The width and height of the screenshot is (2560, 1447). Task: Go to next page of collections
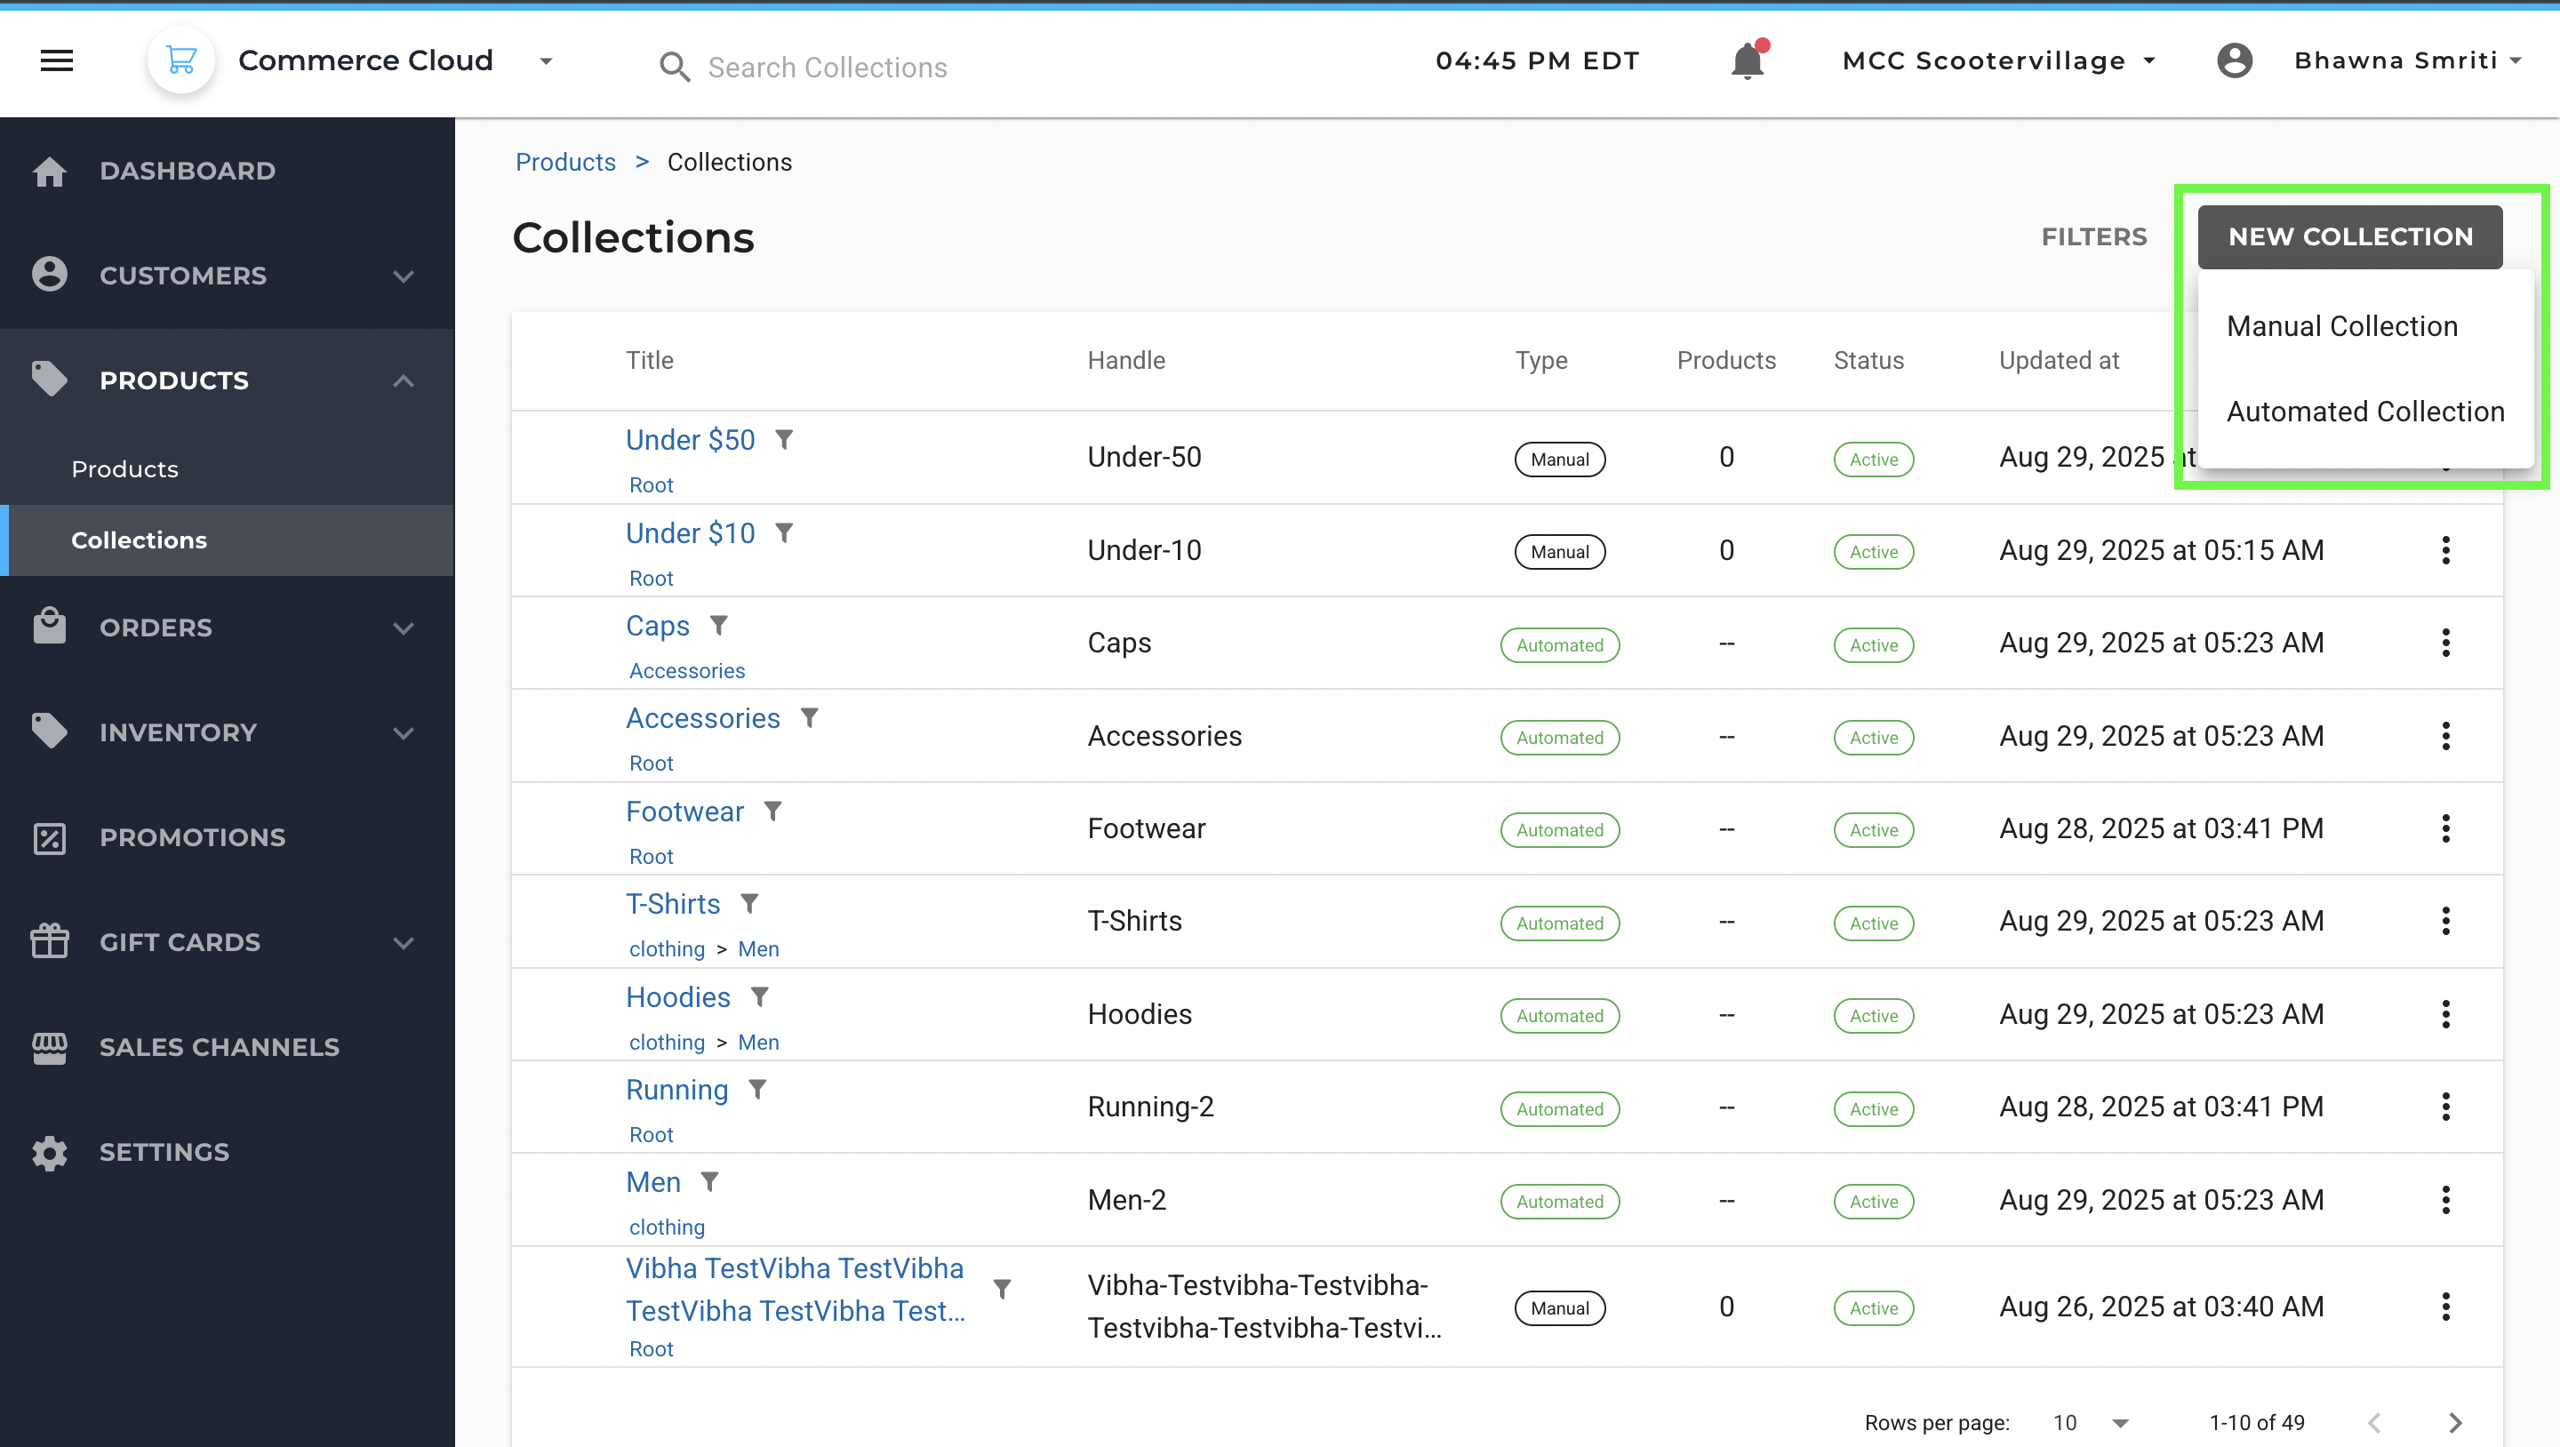(2455, 1422)
